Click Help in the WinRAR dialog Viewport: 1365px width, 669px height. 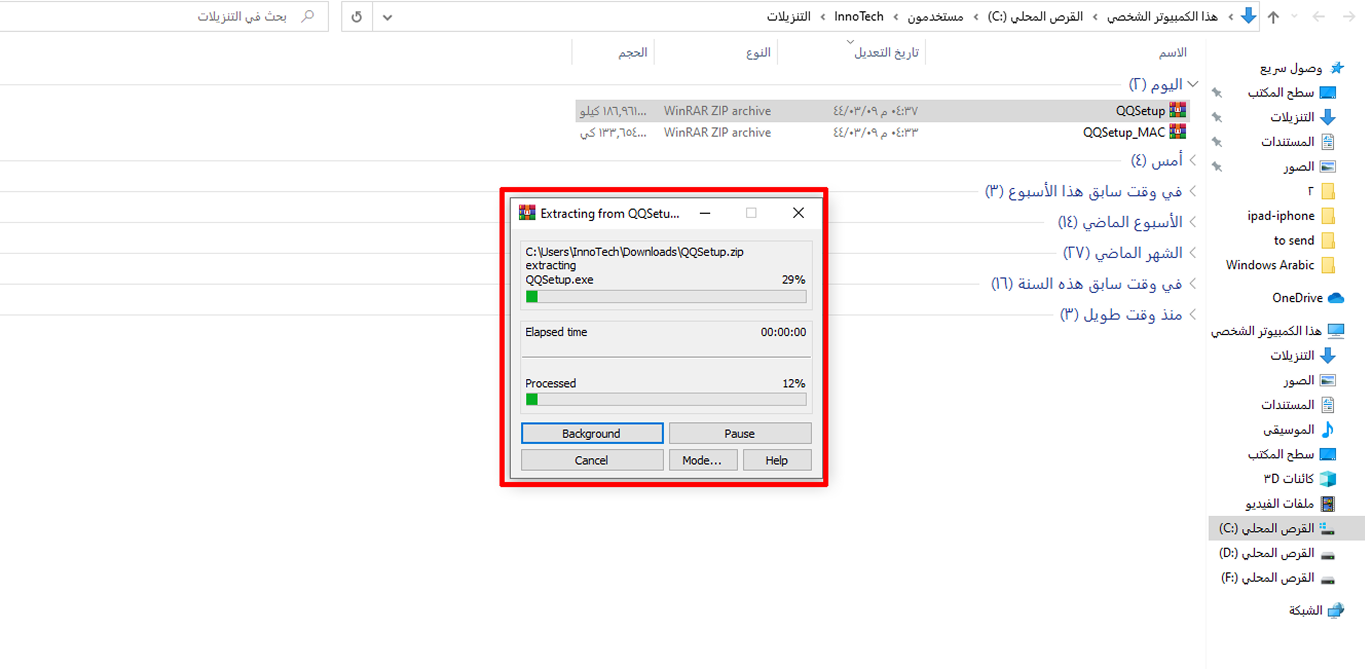pos(777,460)
